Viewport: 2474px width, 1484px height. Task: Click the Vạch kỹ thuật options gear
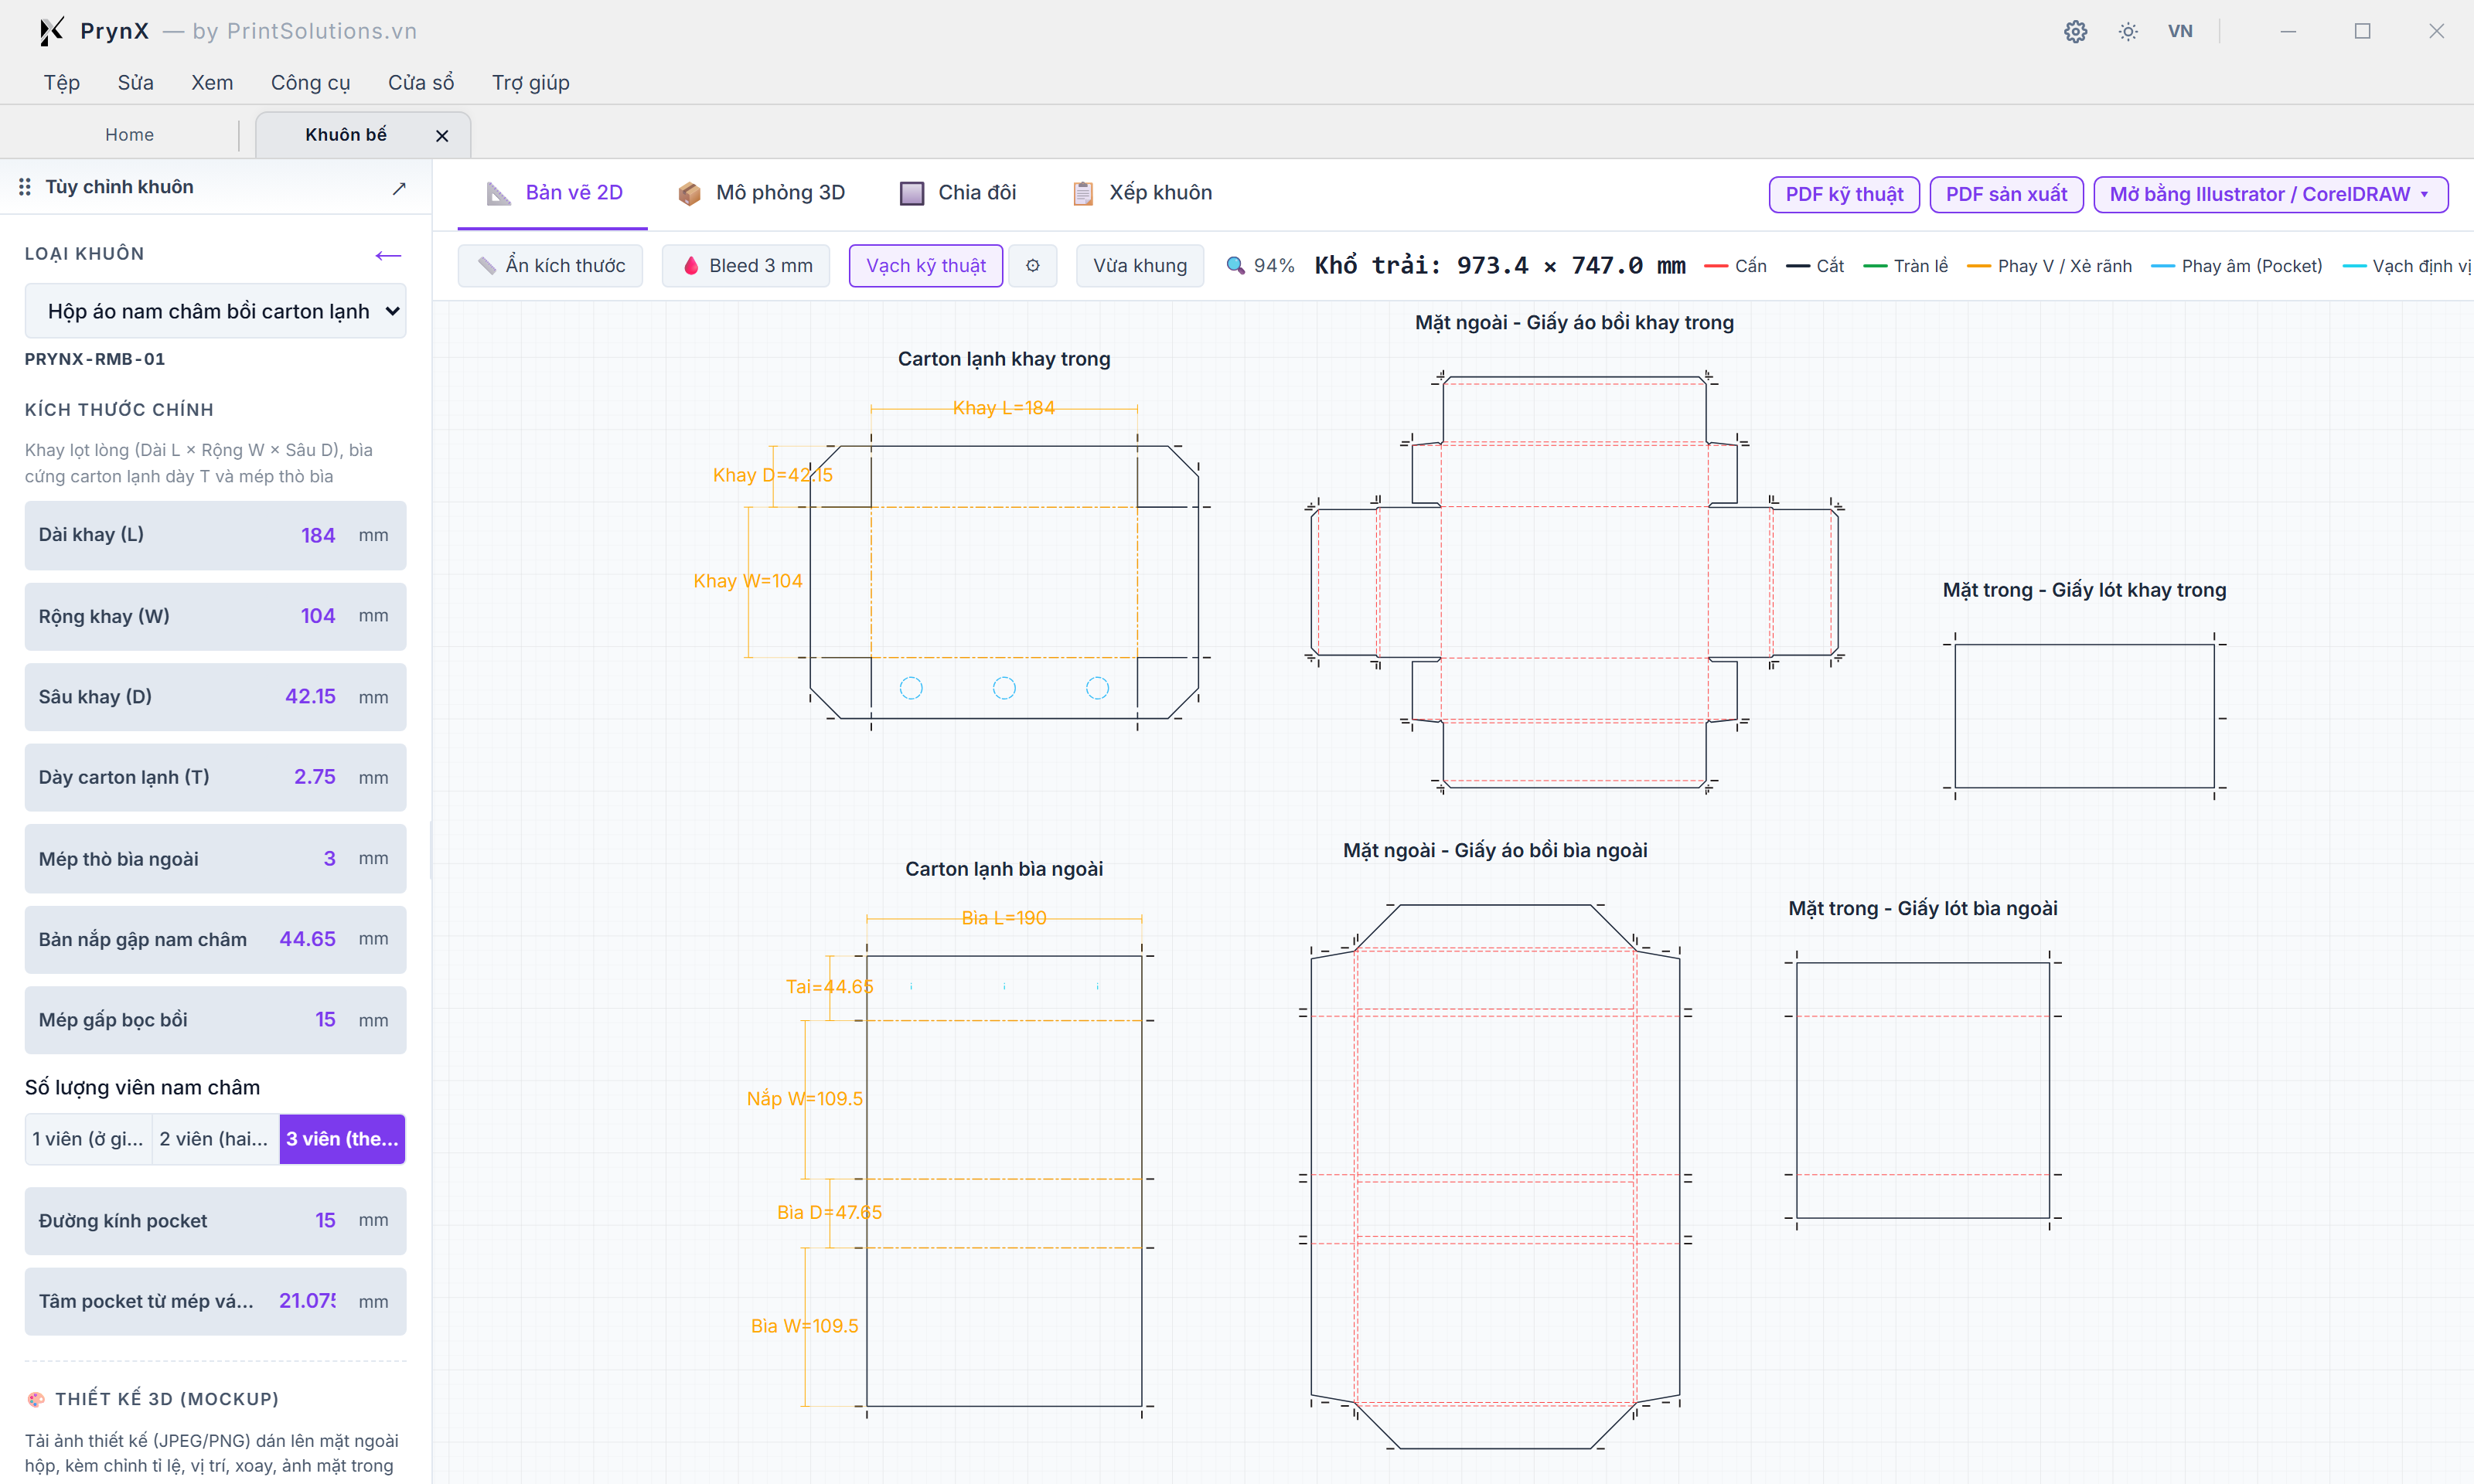[1033, 265]
